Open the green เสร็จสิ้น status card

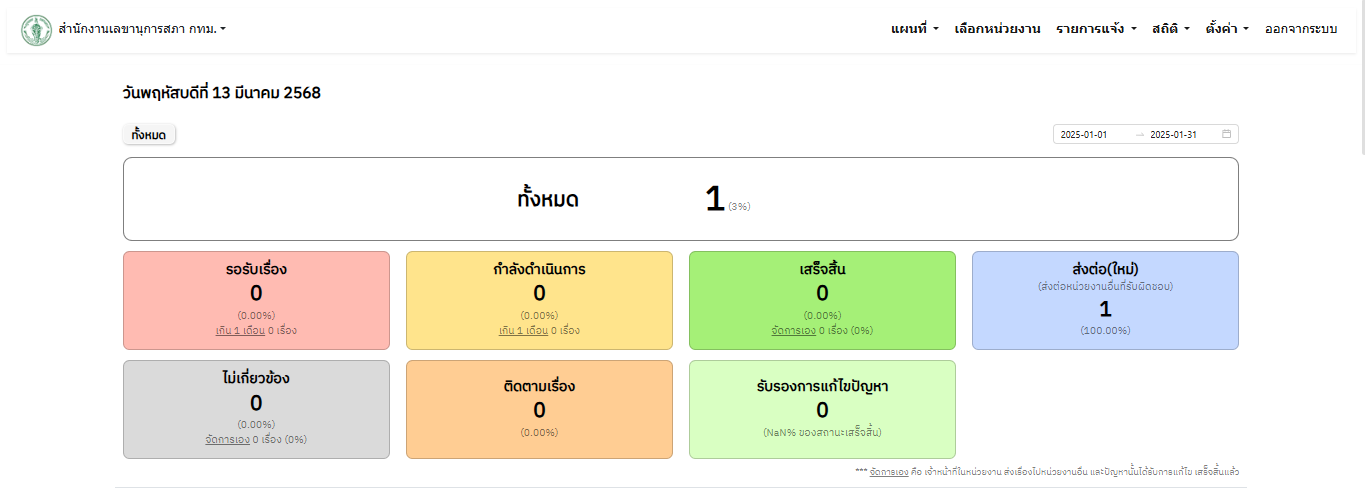pos(822,301)
